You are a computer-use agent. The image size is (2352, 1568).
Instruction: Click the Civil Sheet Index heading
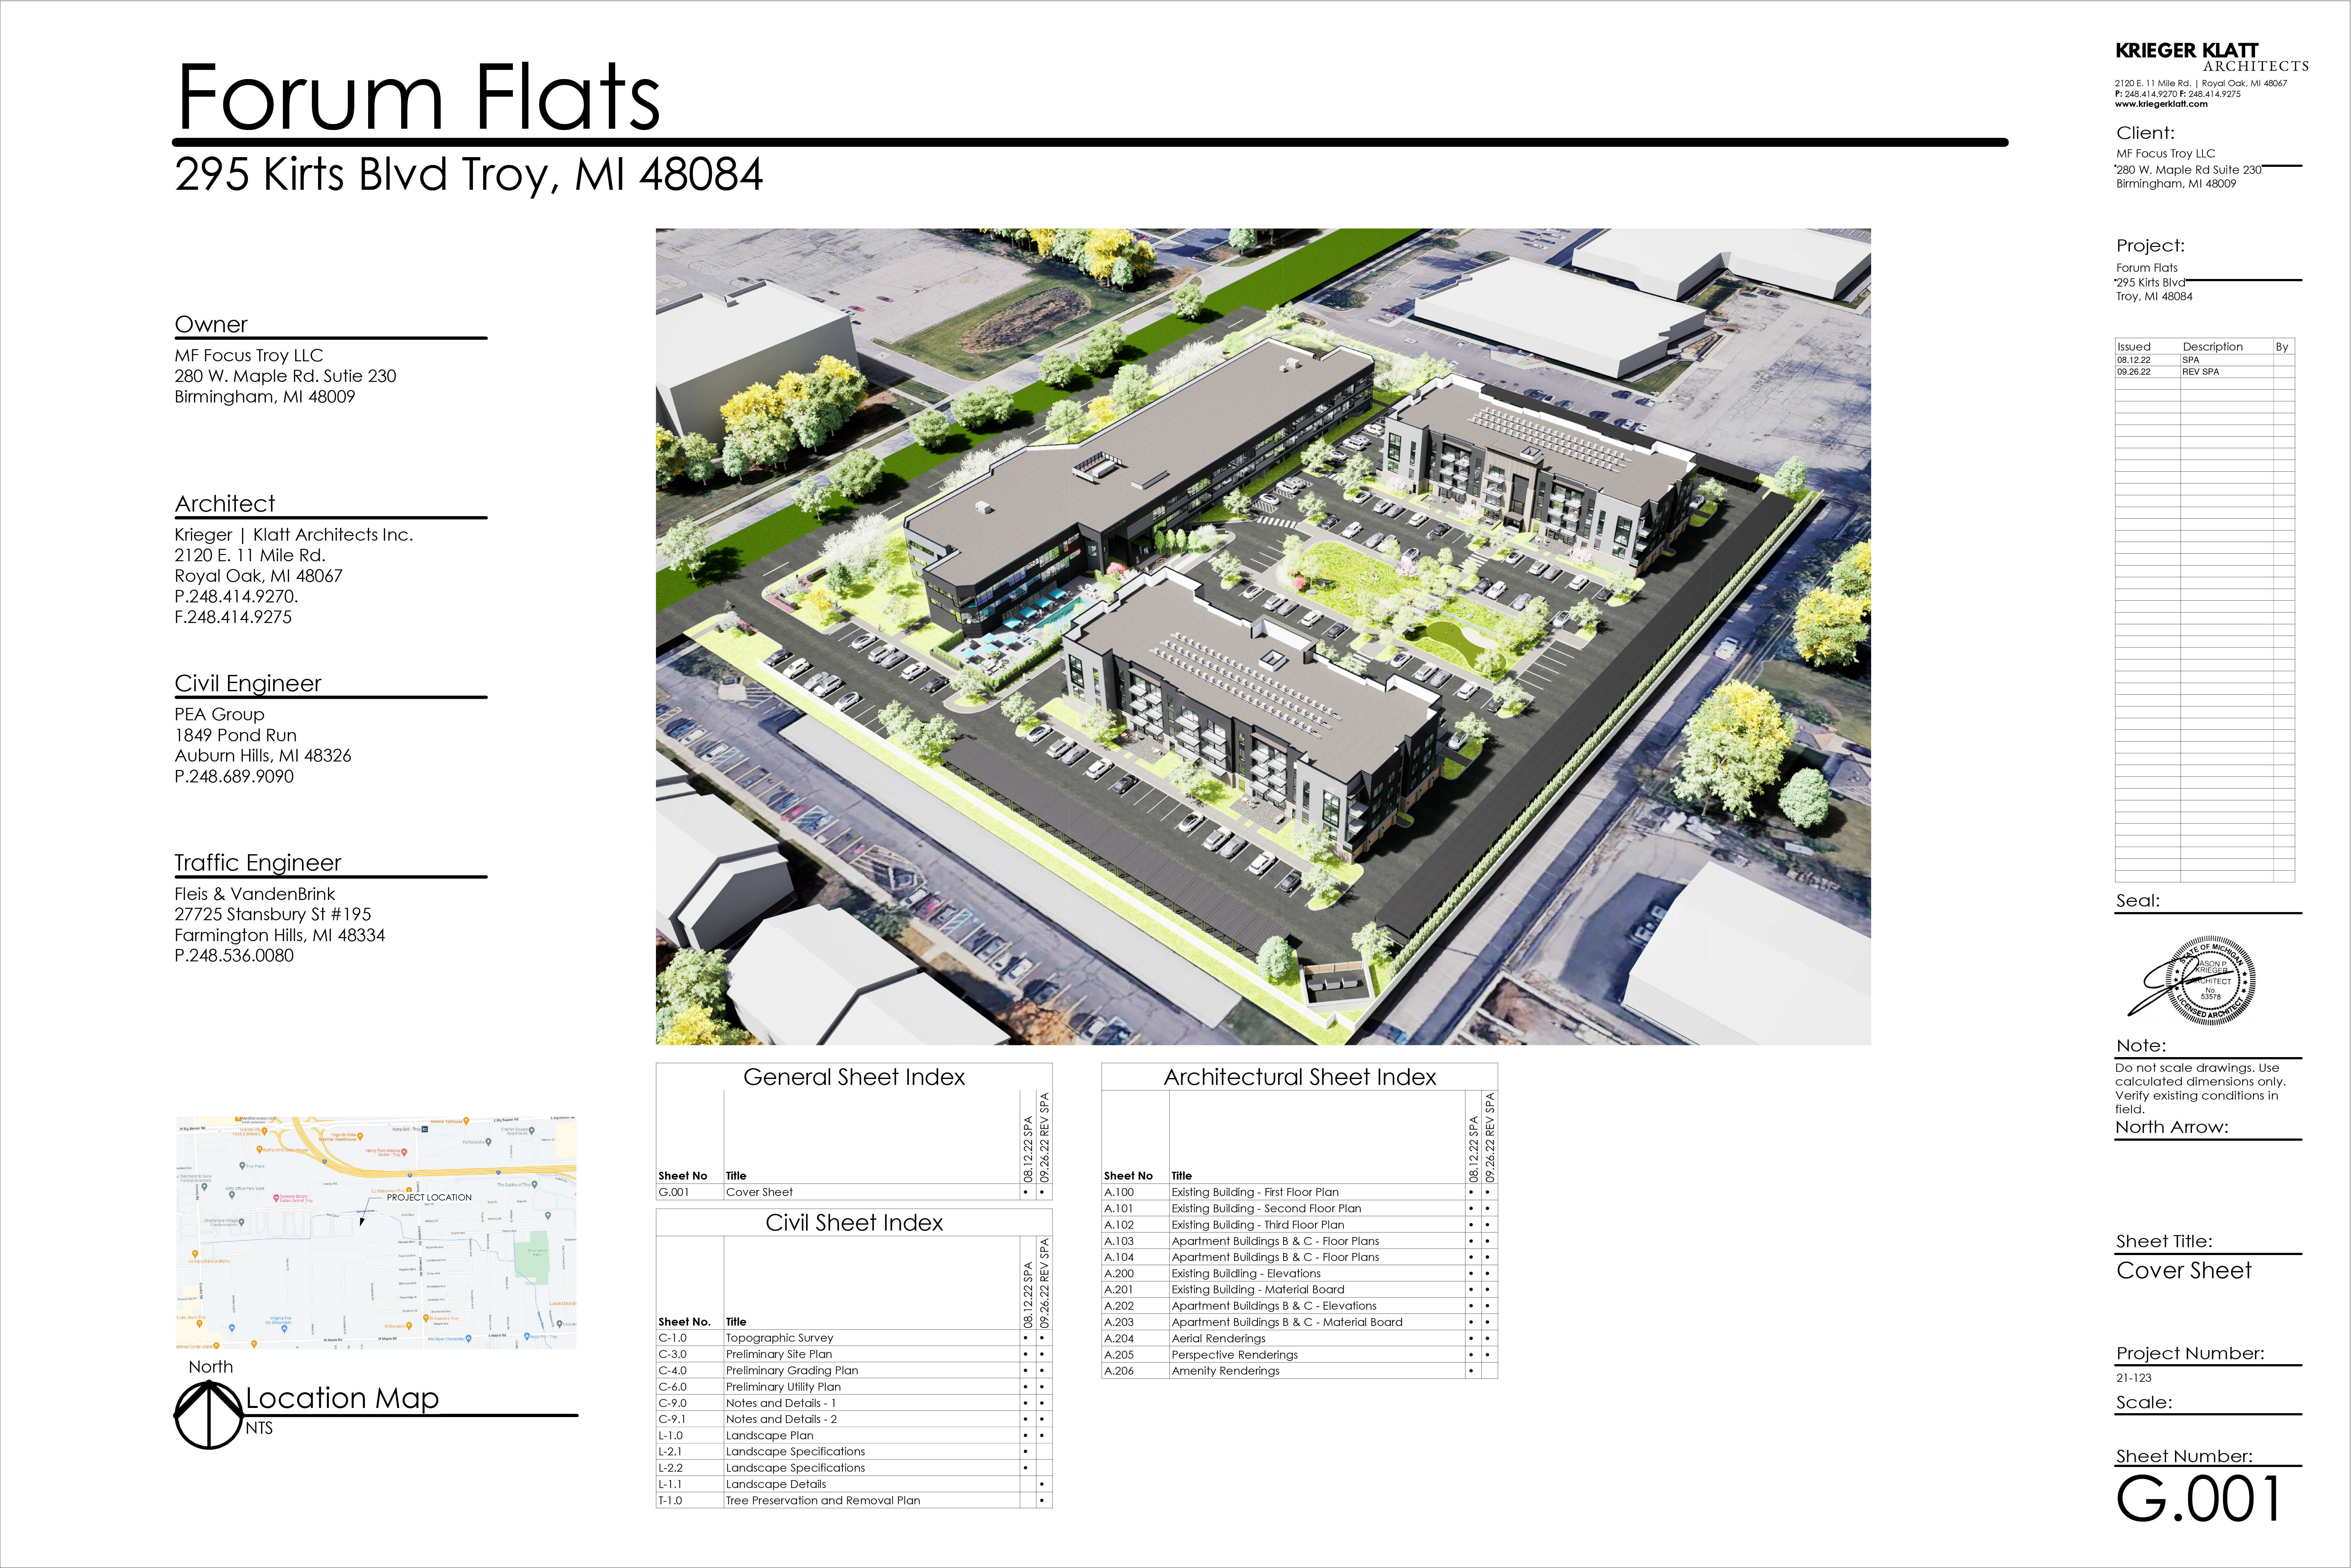(x=854, y=1223)
